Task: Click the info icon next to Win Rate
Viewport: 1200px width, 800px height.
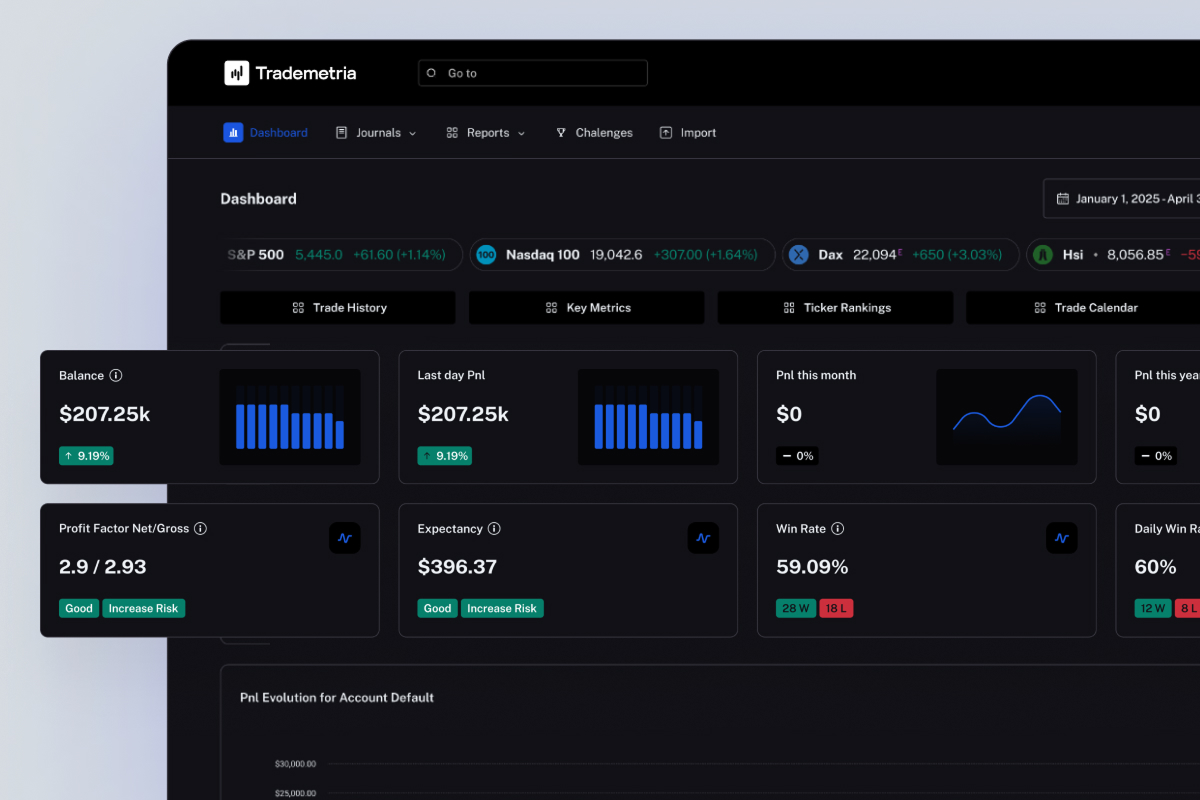Action: 838,528
